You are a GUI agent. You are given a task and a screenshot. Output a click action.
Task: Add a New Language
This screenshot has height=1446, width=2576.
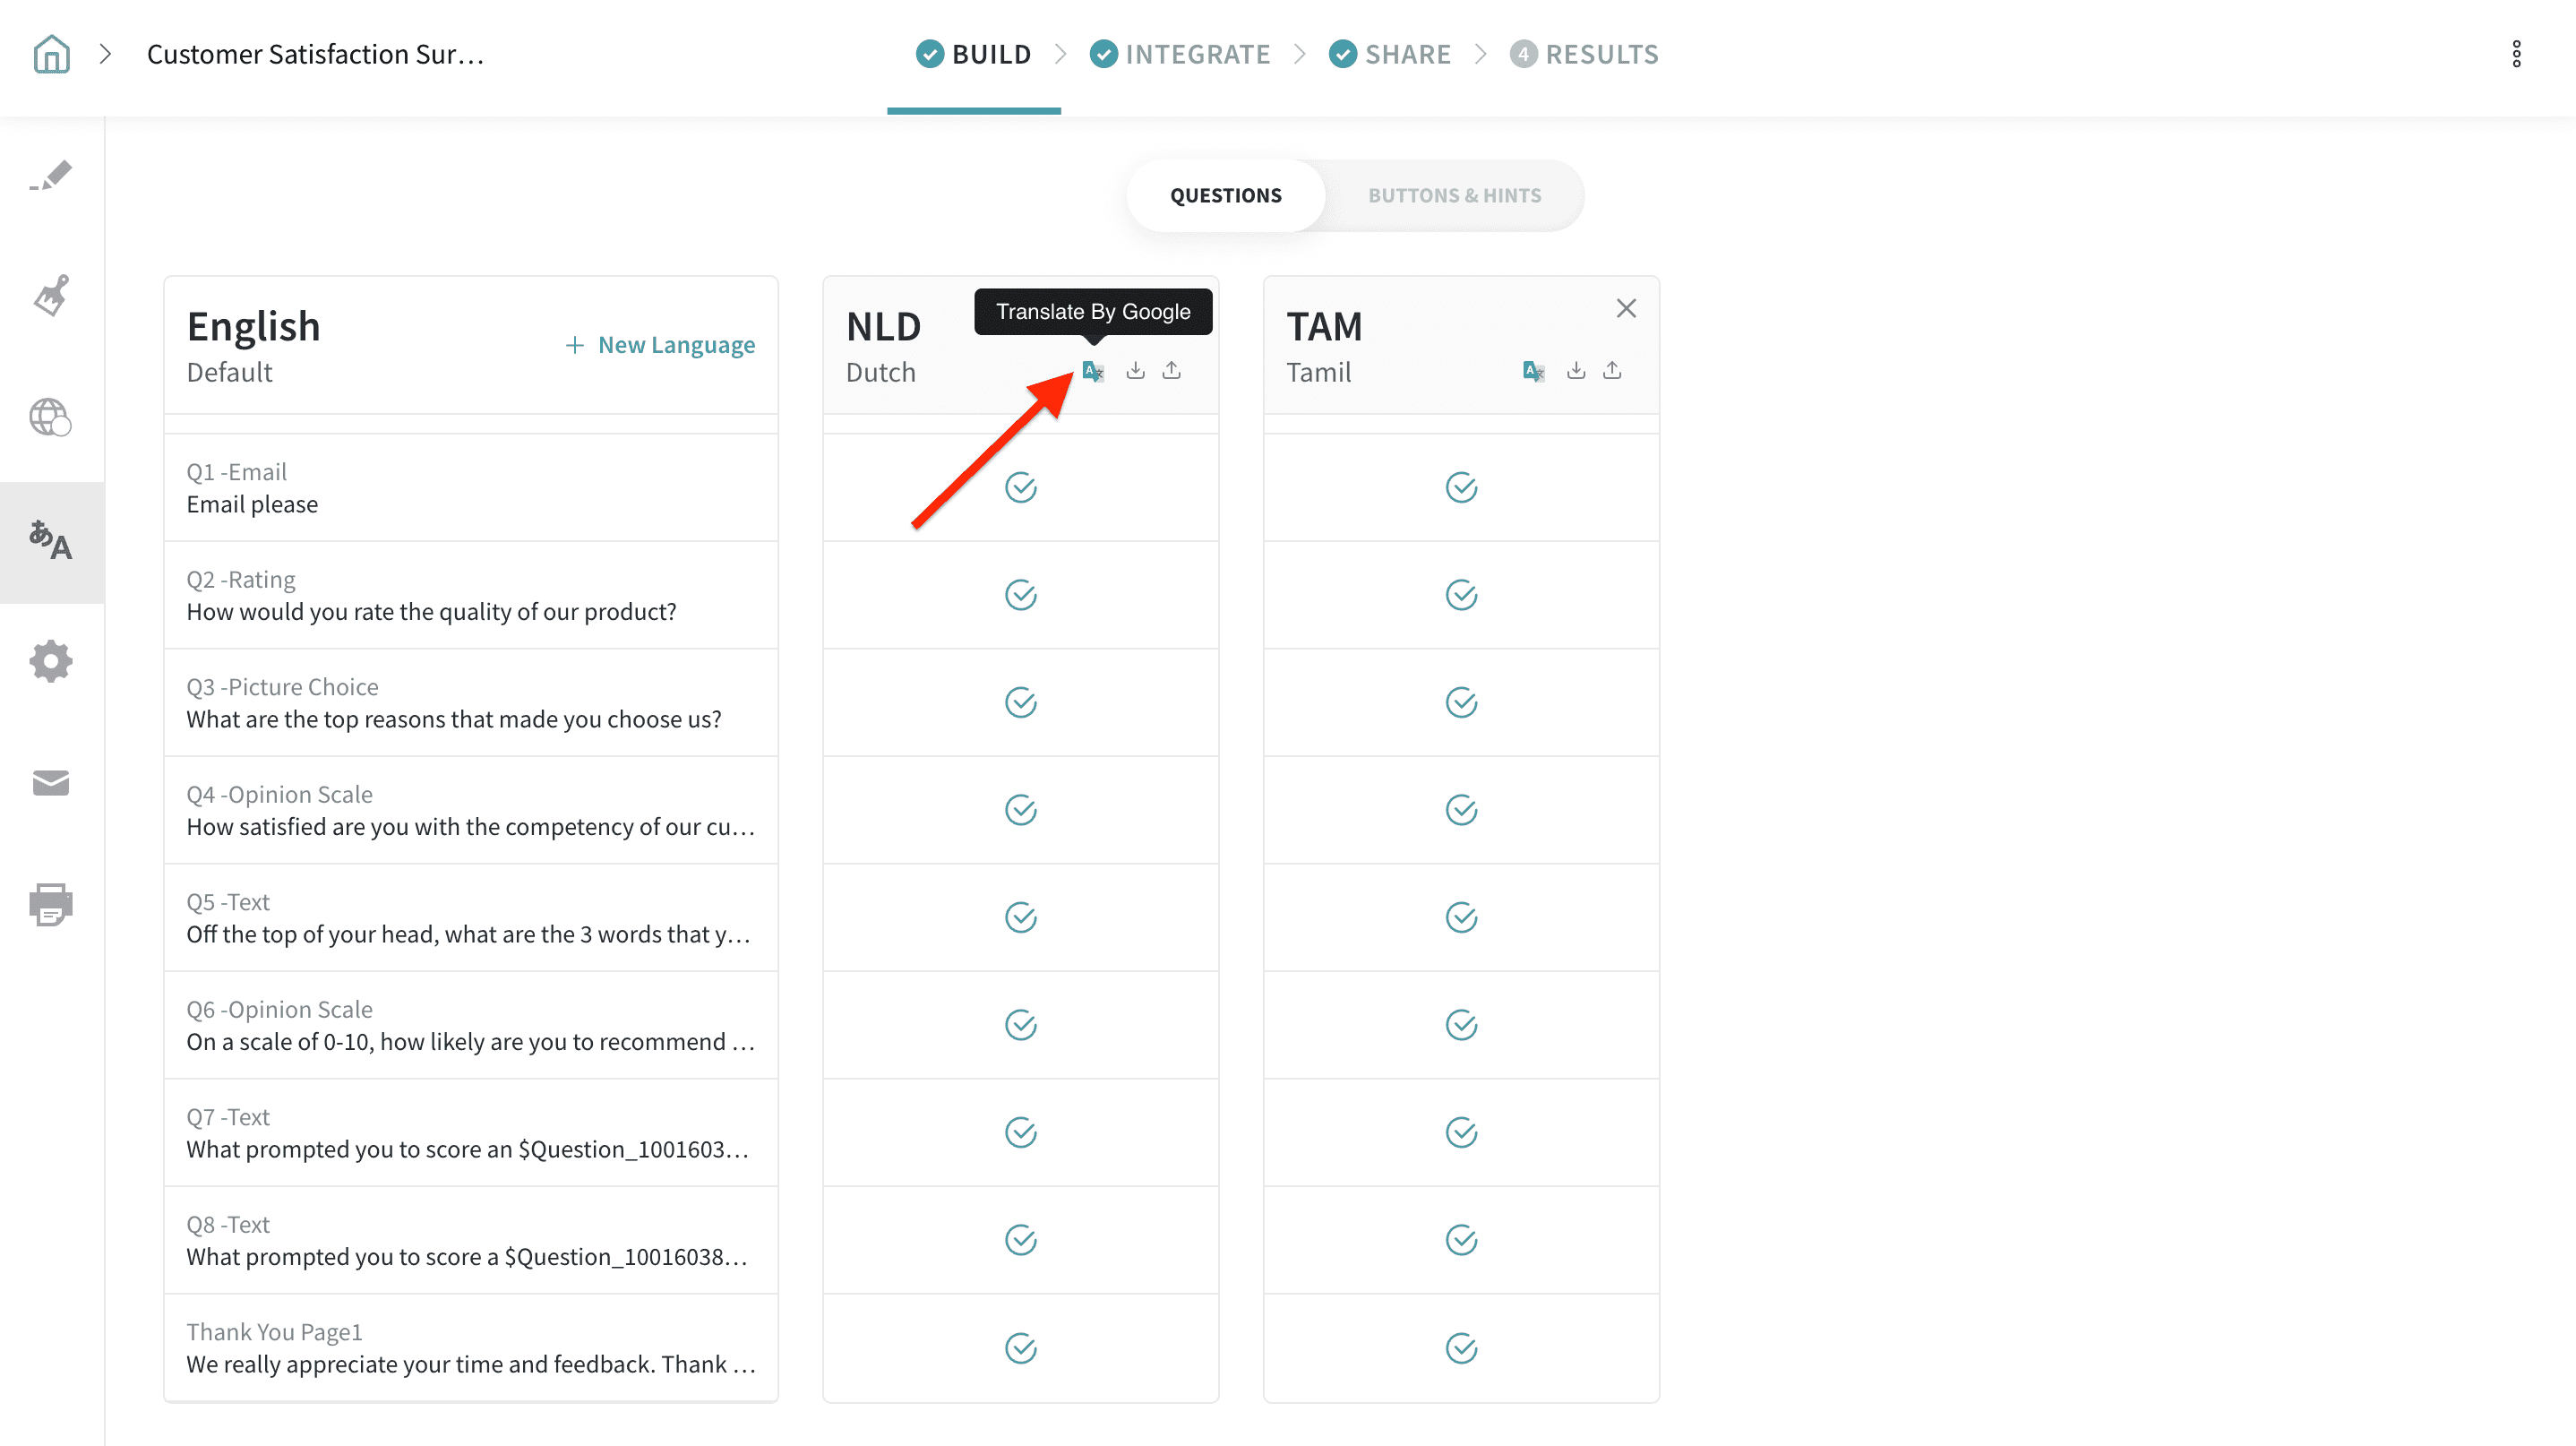[x=660, y=345]
